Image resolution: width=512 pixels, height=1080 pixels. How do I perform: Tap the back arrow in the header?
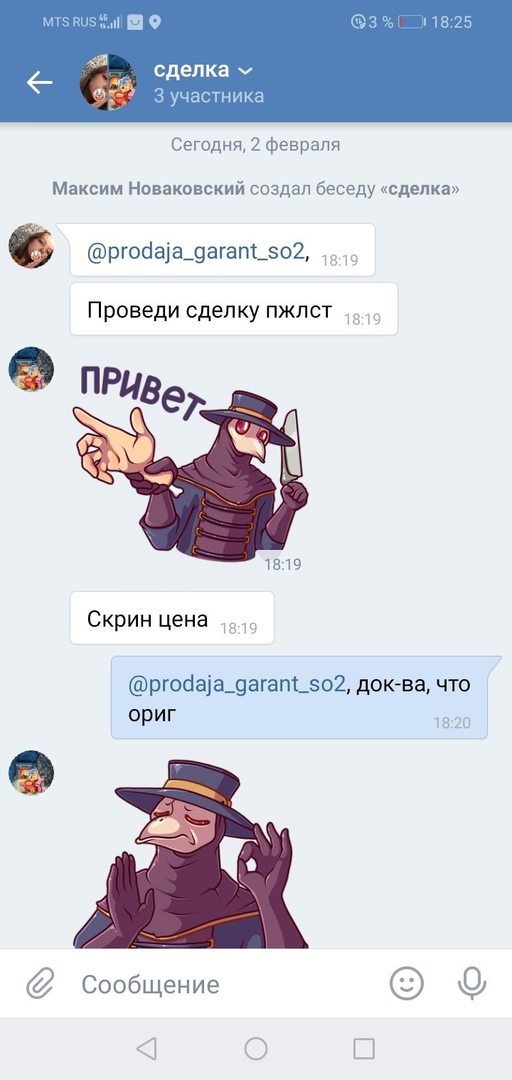[39, 83]
